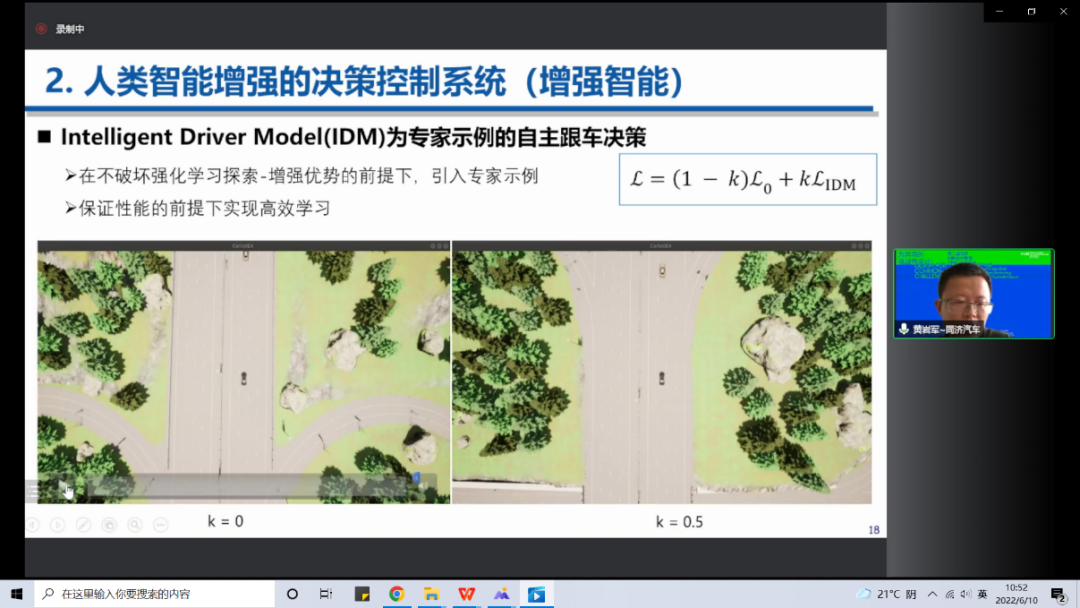Click the red recording indicator icon
The width and height of the screenshot is (1080, 608).
[x=41, y=29]
